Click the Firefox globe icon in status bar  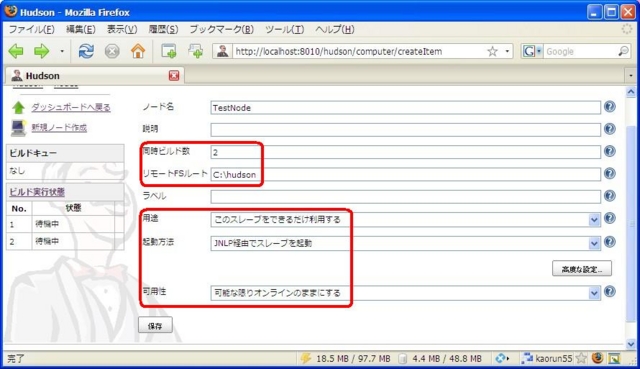point(598,358)
